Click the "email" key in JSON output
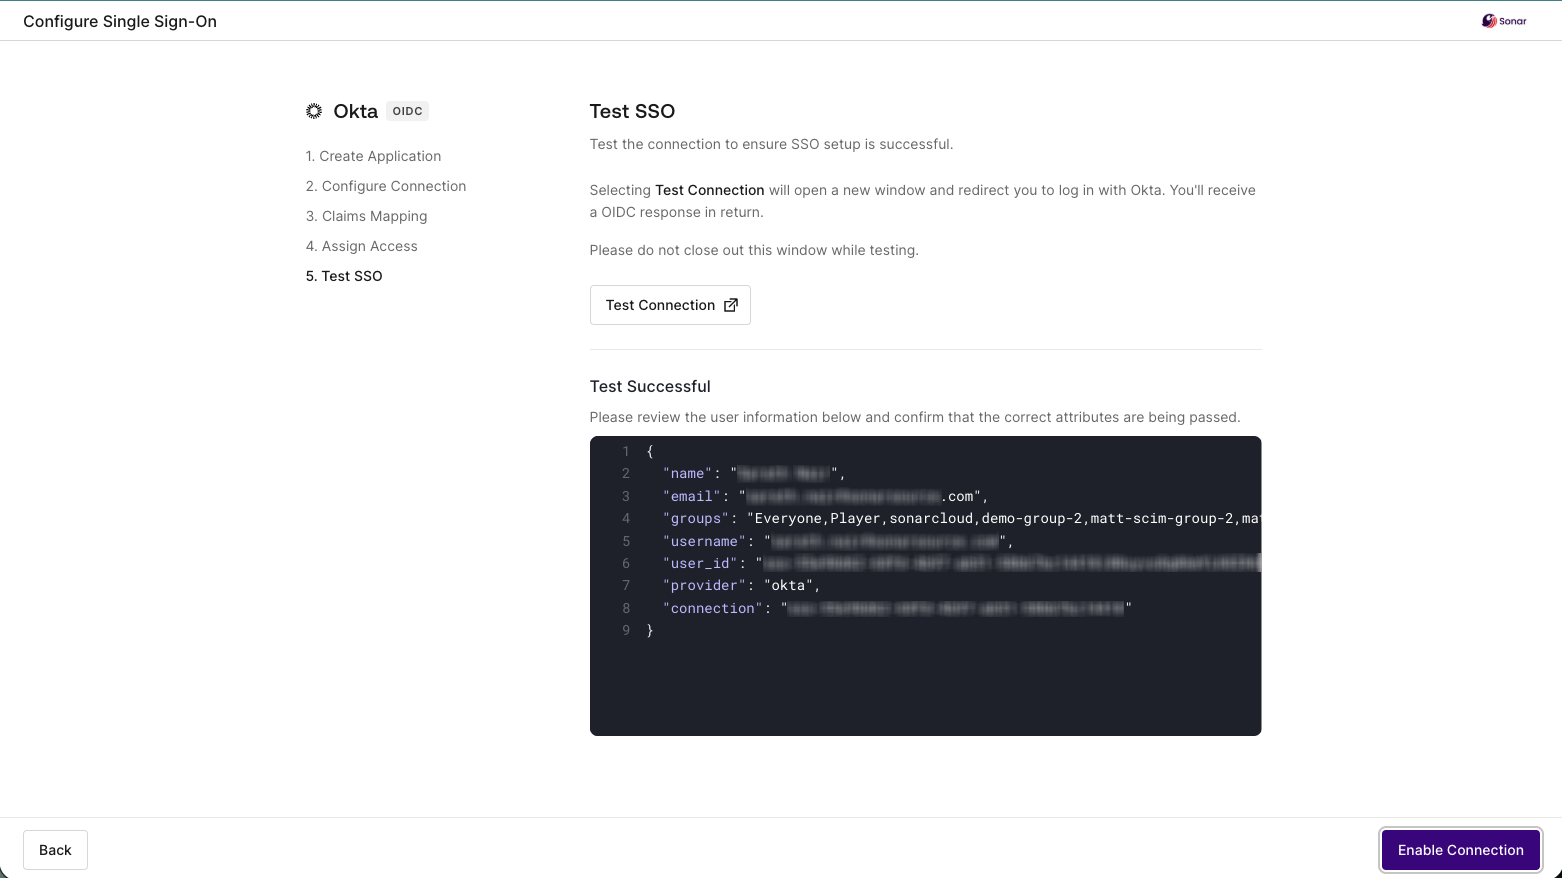 [691, 496]
